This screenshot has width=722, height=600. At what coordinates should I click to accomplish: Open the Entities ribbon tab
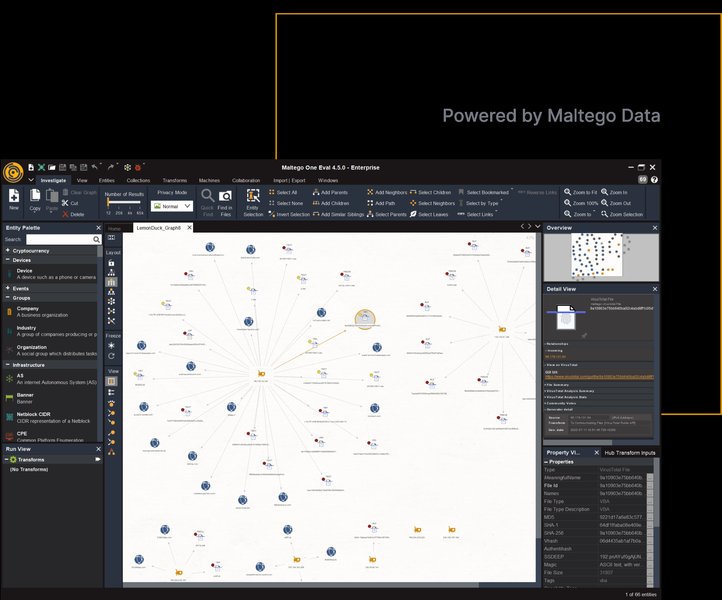click(106, 181)
